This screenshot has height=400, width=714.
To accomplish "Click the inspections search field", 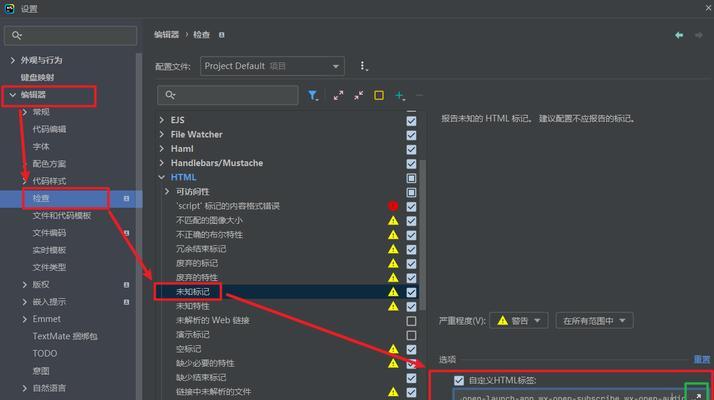I will 228,95.
